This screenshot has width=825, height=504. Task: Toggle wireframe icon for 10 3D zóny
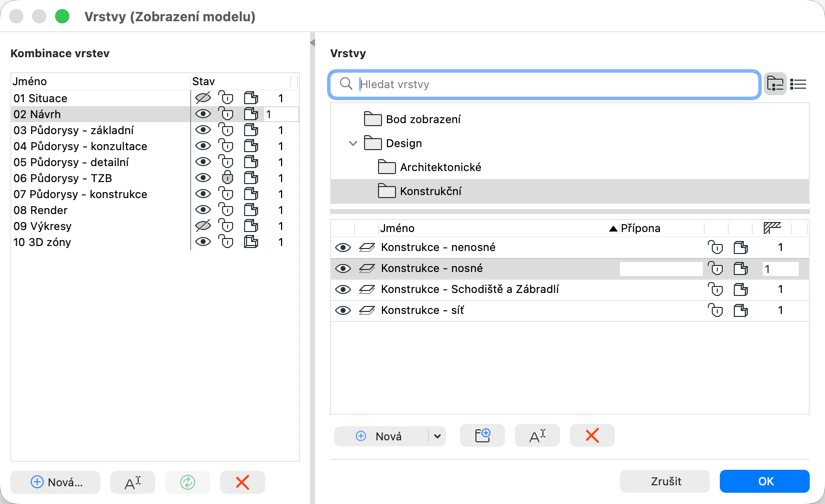(251, 242)
